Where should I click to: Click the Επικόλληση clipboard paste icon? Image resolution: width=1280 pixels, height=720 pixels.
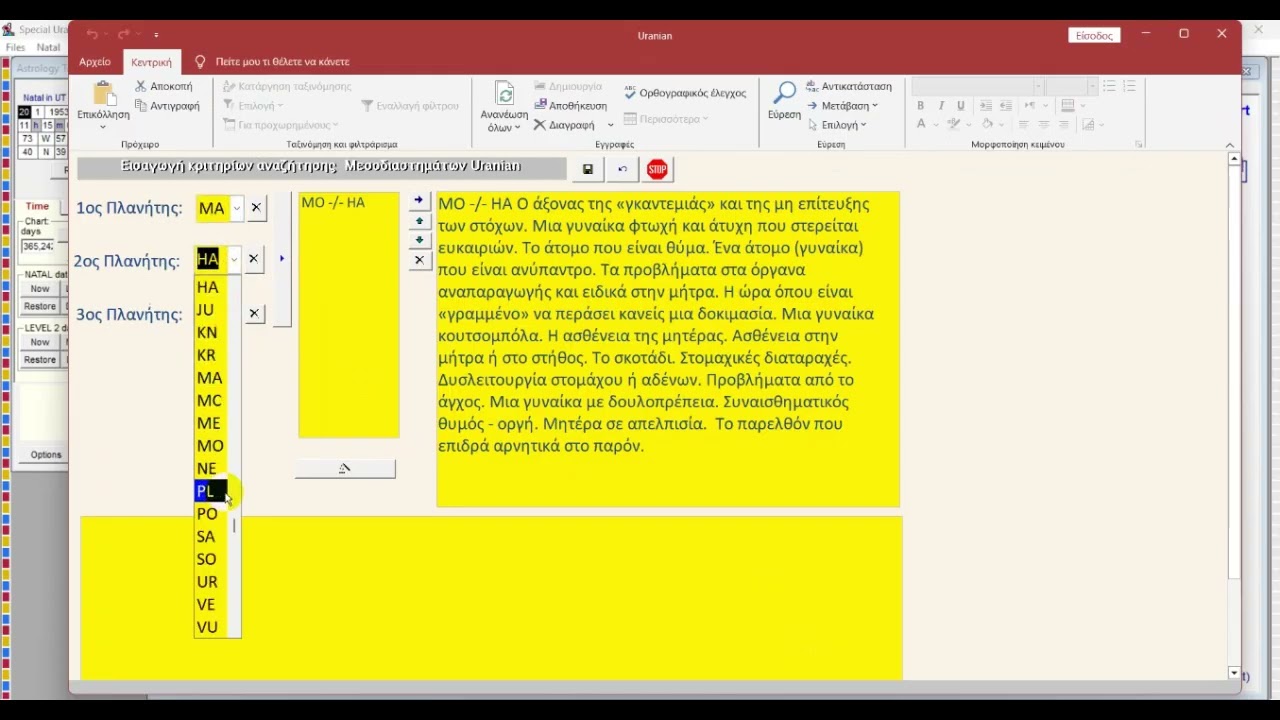pos(102,94)
